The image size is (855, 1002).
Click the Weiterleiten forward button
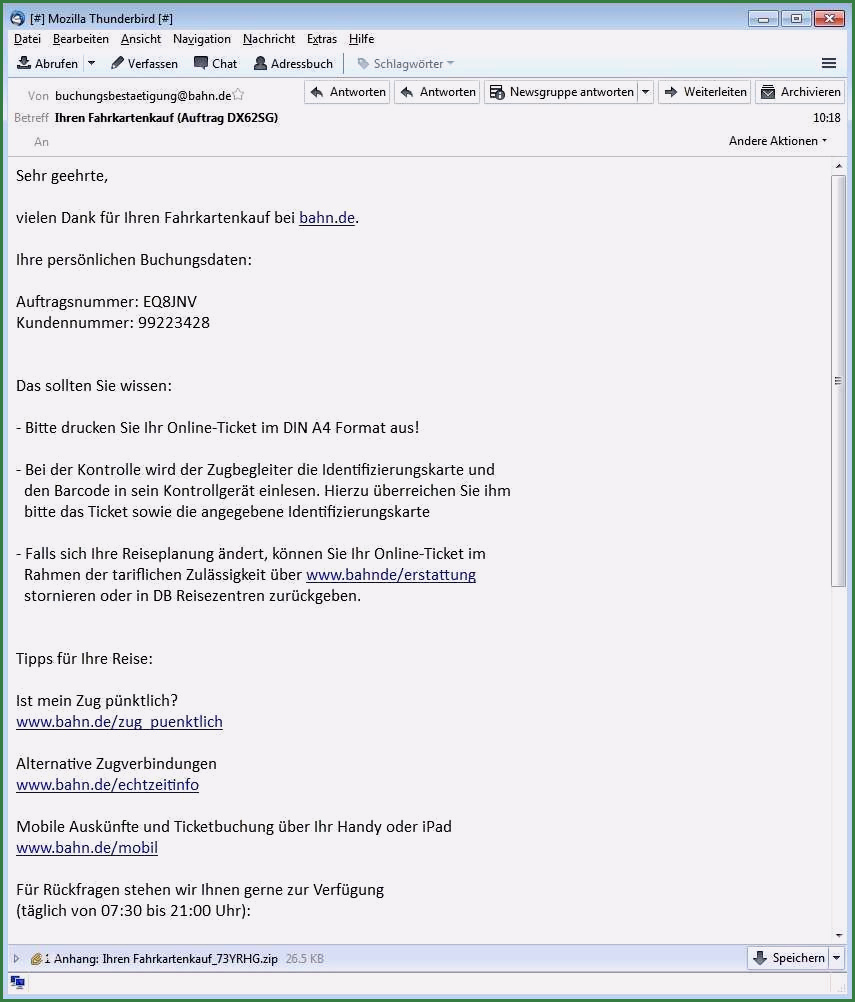(x=705, y=92)
